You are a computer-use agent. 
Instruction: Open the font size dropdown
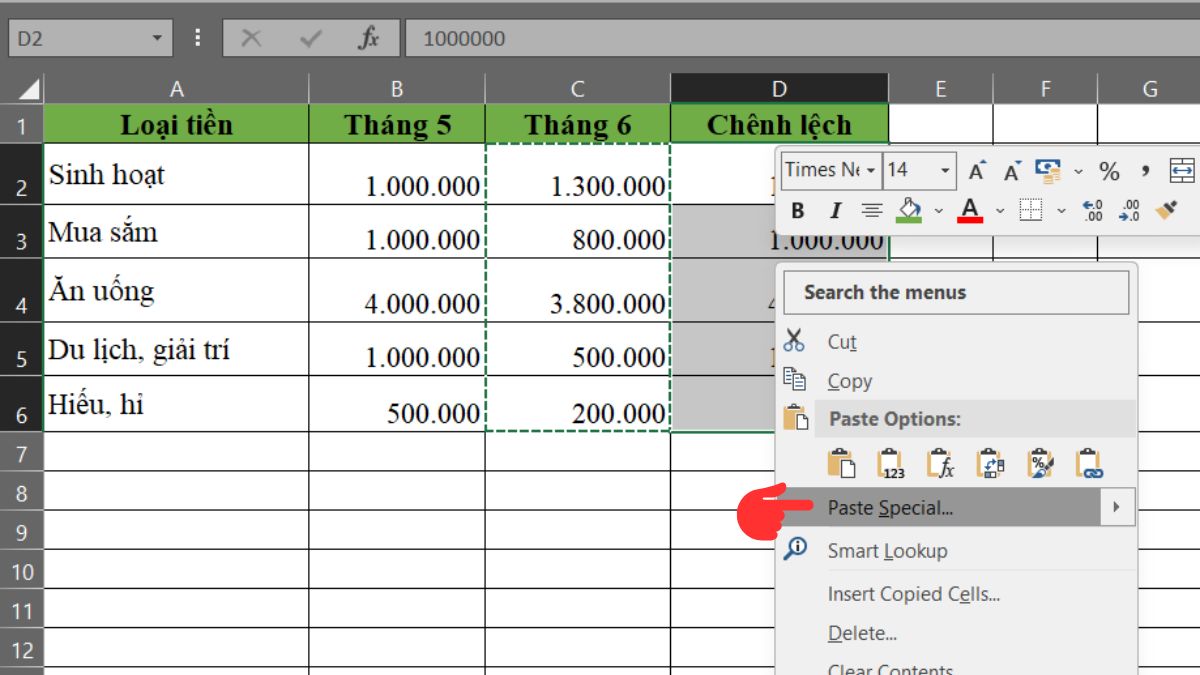tap(944, 171)
